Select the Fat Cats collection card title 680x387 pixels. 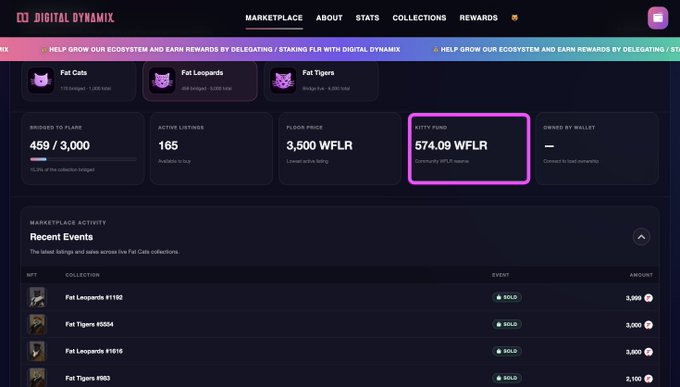[74, 72]
